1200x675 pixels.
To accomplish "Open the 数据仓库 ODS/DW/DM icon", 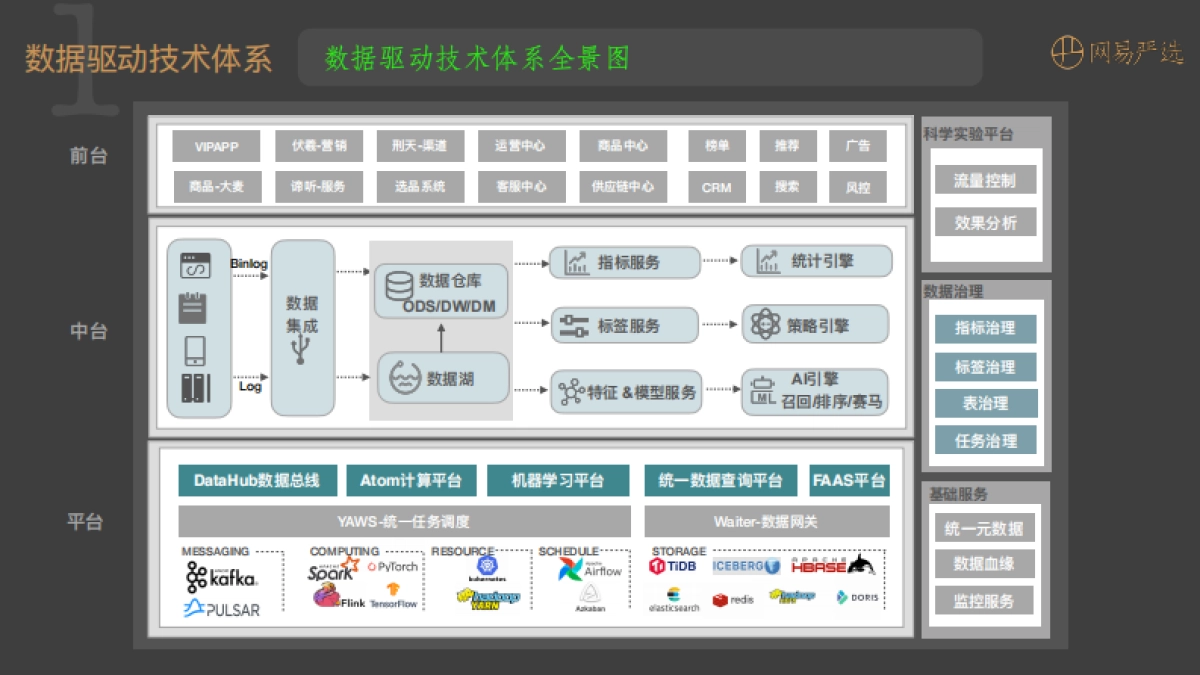I will click(440, 289).
